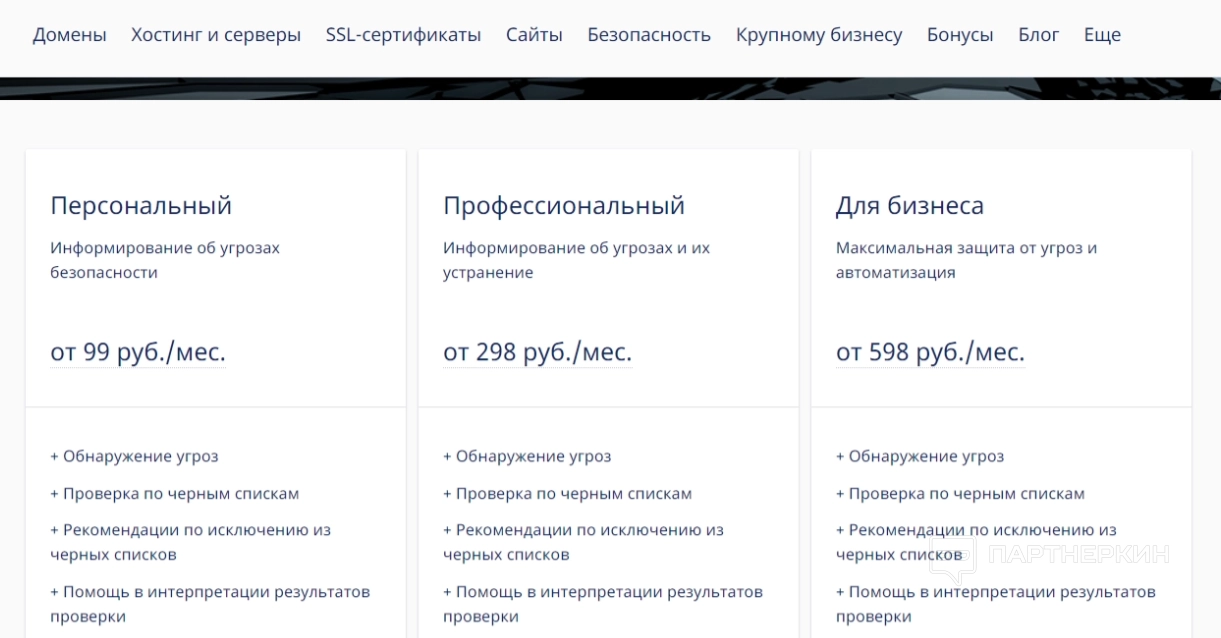Click the Партнеркин watermark logo icon
The image size is (1221, 638).
tap(952, 558)
